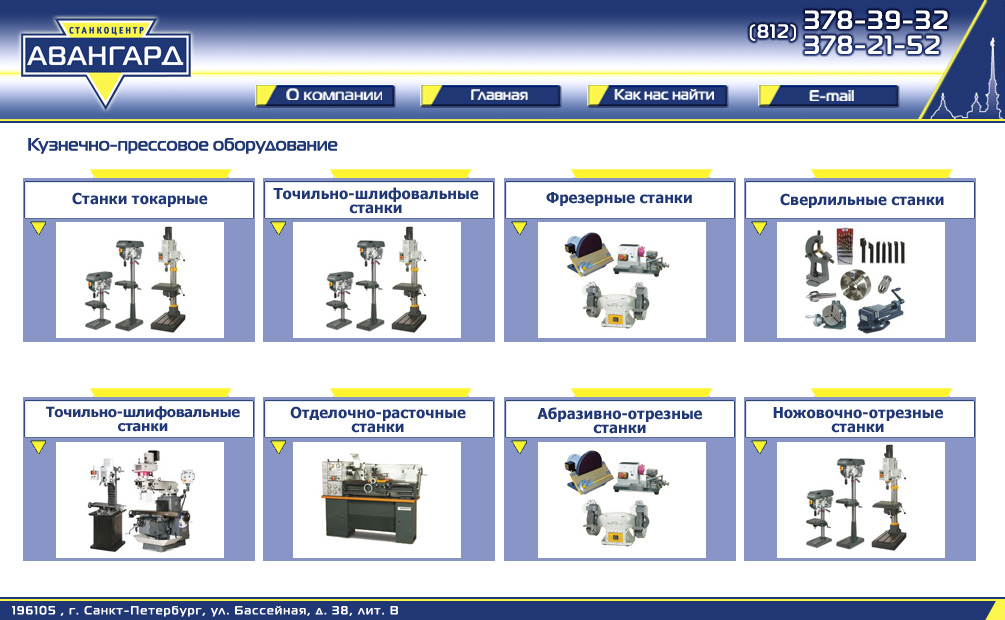Open the О компании page

pyautogui.click(x=325, y=96)
